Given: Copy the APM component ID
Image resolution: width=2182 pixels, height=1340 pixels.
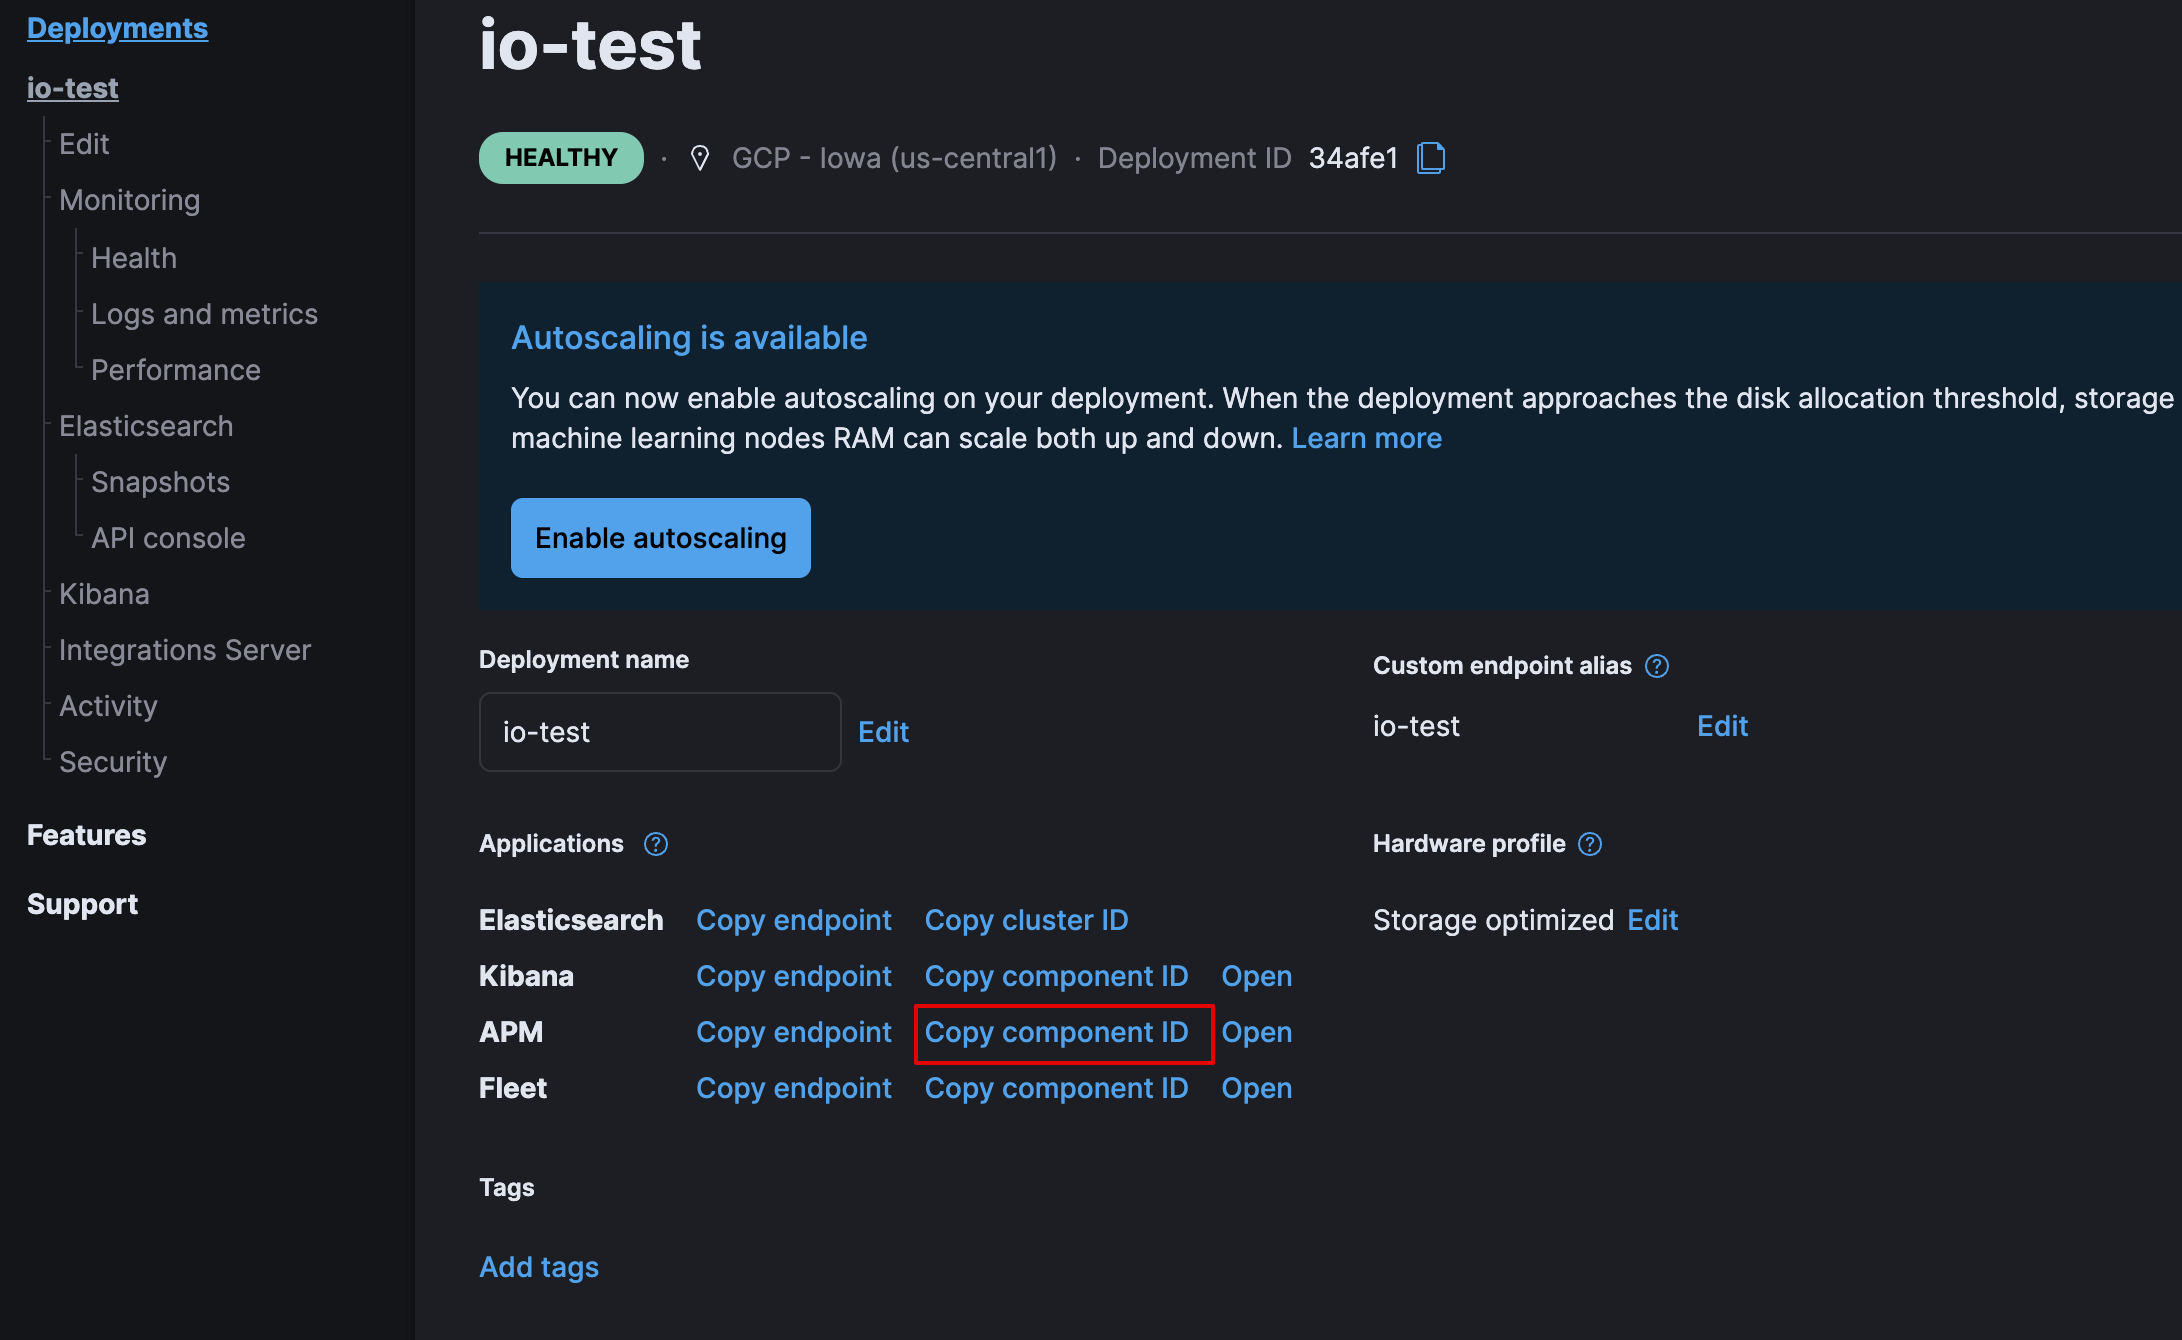Looking at the screenshot, I should point(1056,1032).
